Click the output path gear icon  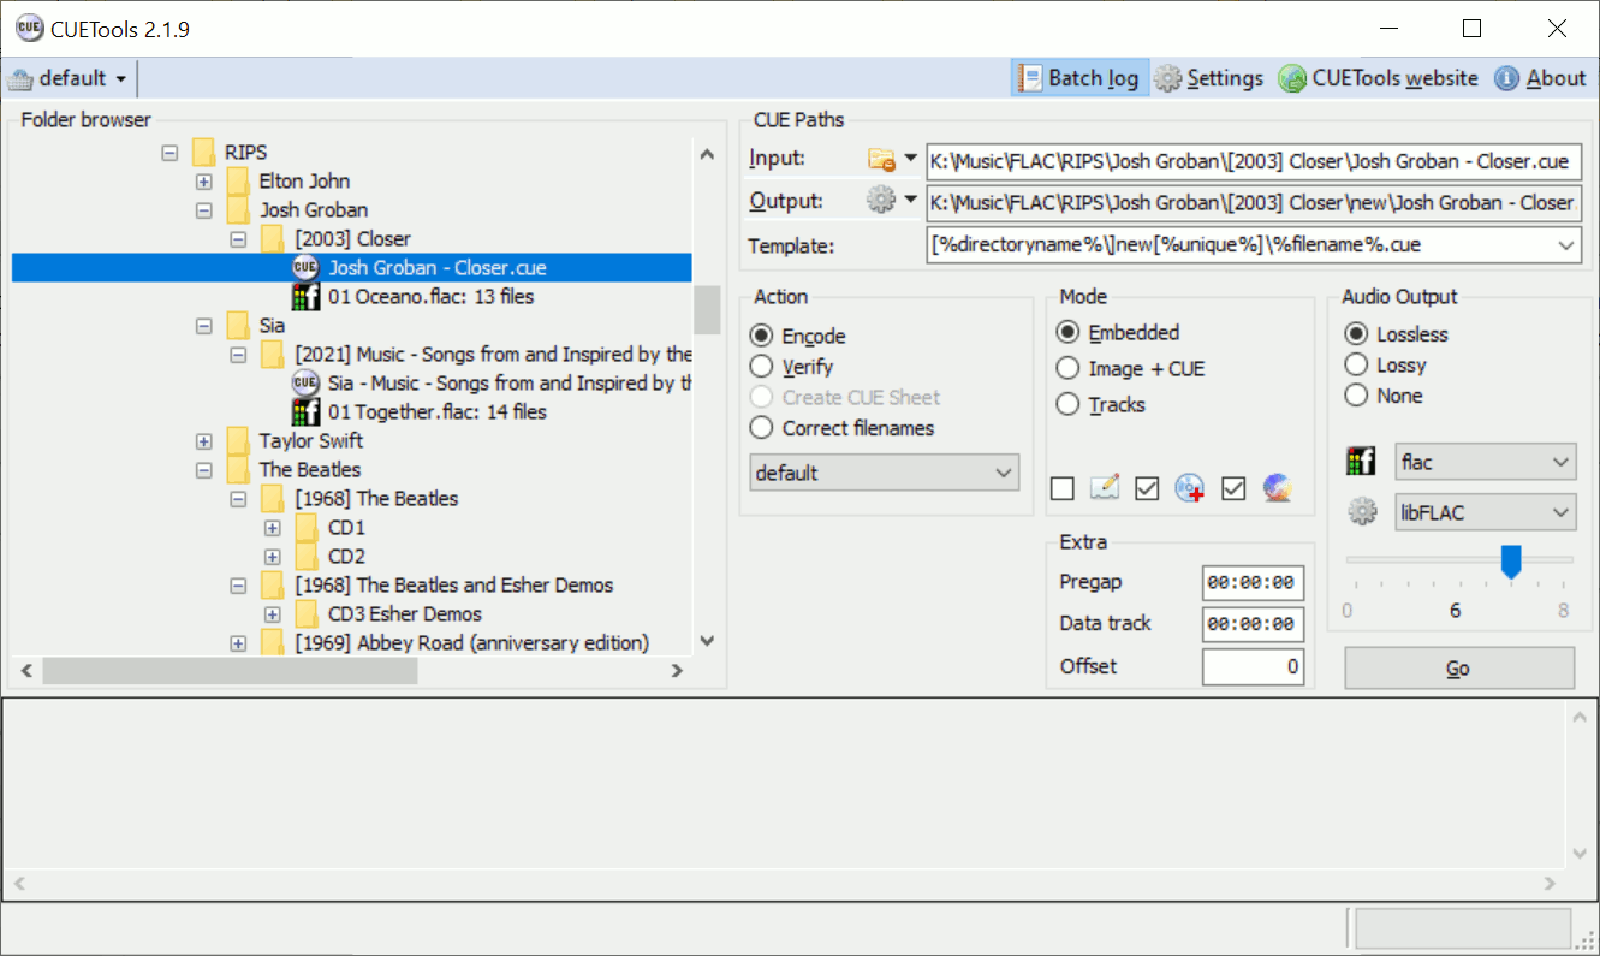coord(881,200)
